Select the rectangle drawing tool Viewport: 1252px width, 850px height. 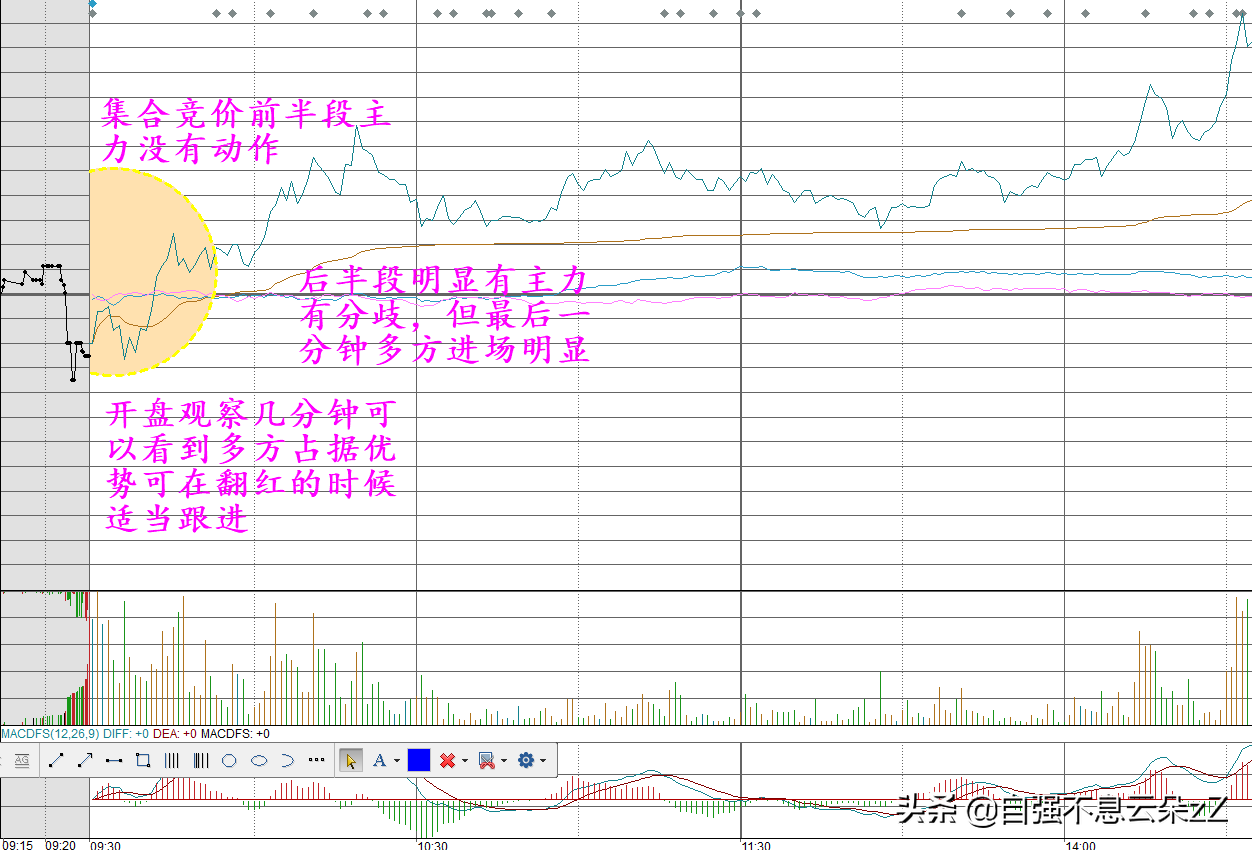[142, 760]
